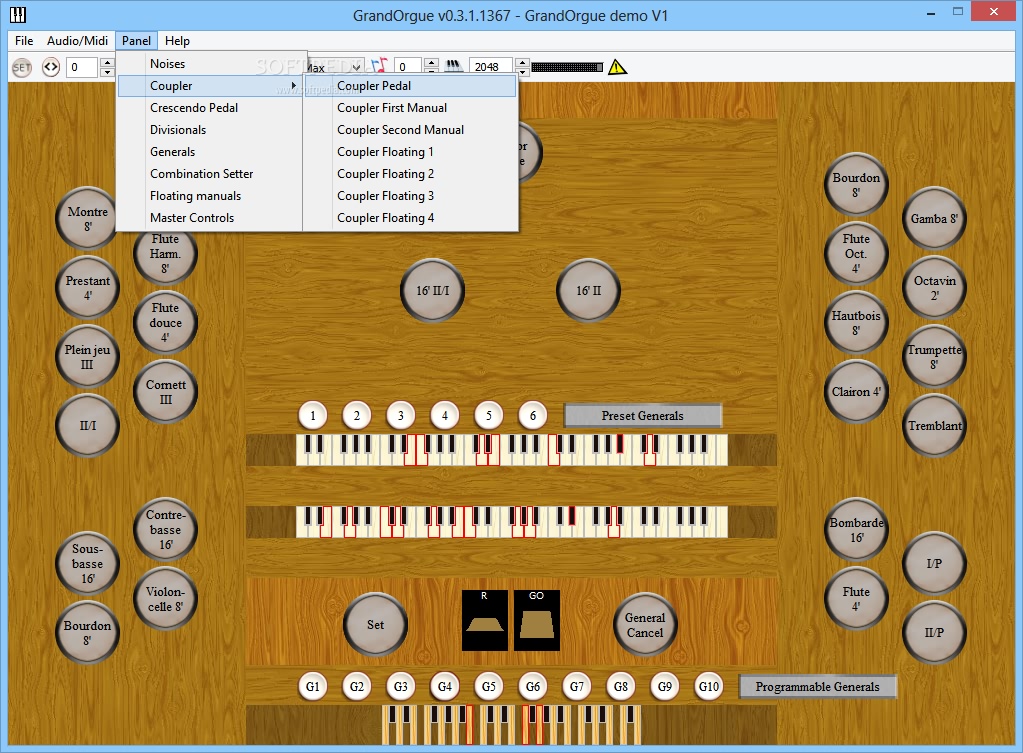Activate programmable general G6
The image size is (1023, 753).
(533, 686)
